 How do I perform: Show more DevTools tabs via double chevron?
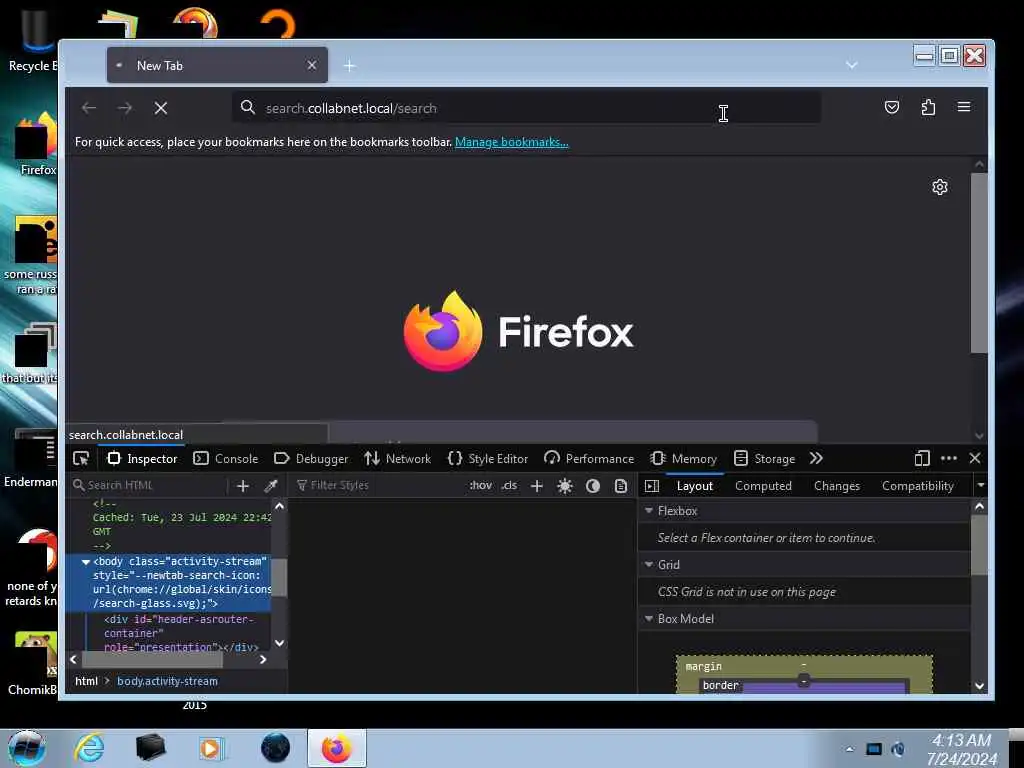click(x=816, y=458)
